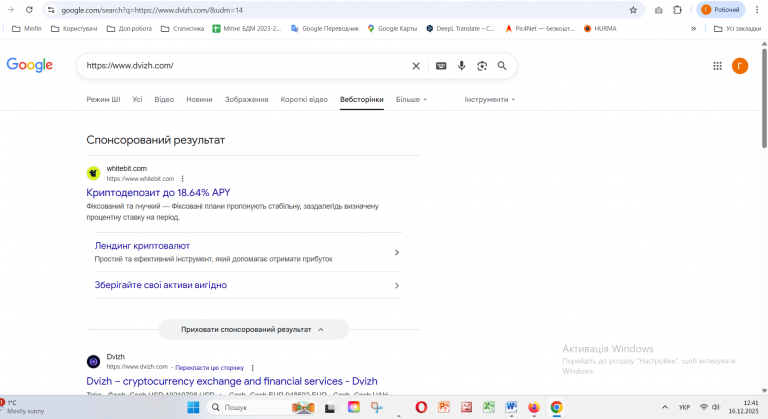This screenshot has height=419, width=768.
Task: Open Firefox from taskbar
Action: 534,407
